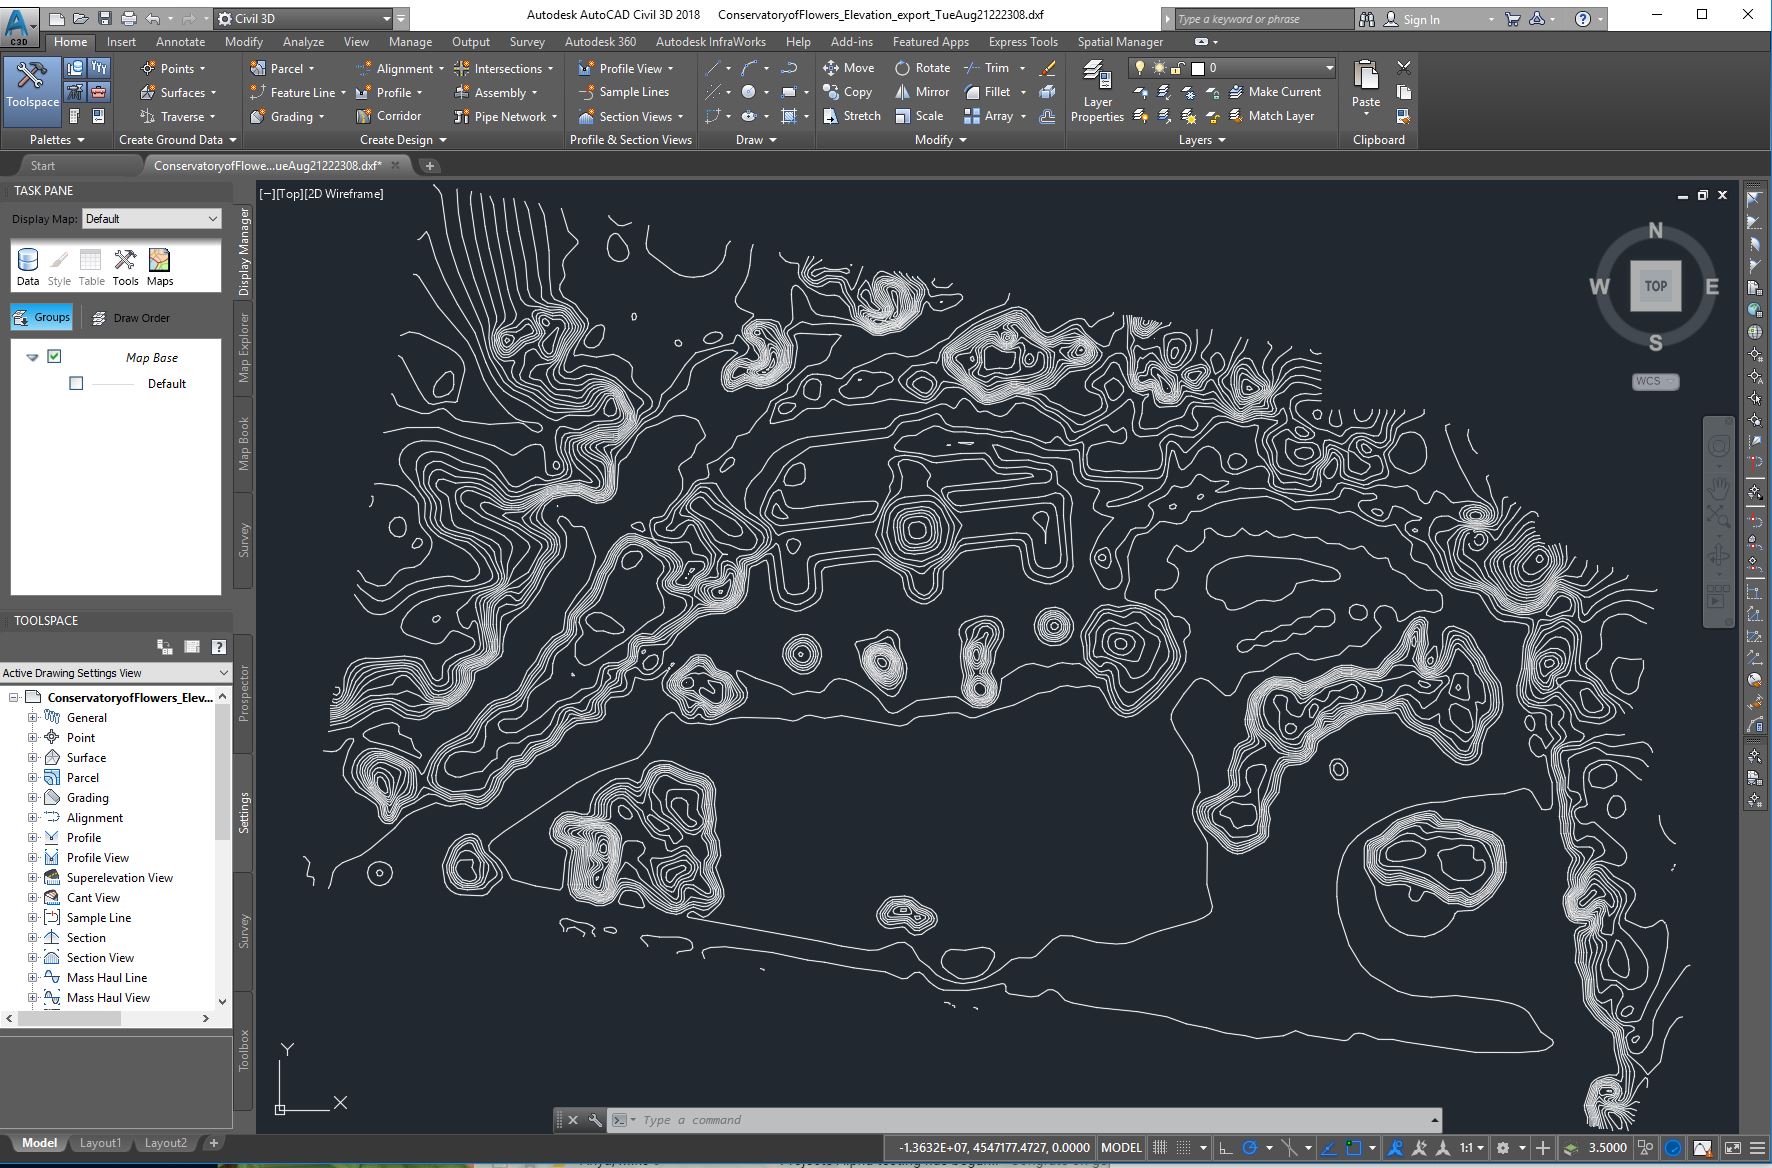Select the Points creation tool

click(x=175, y=68)
